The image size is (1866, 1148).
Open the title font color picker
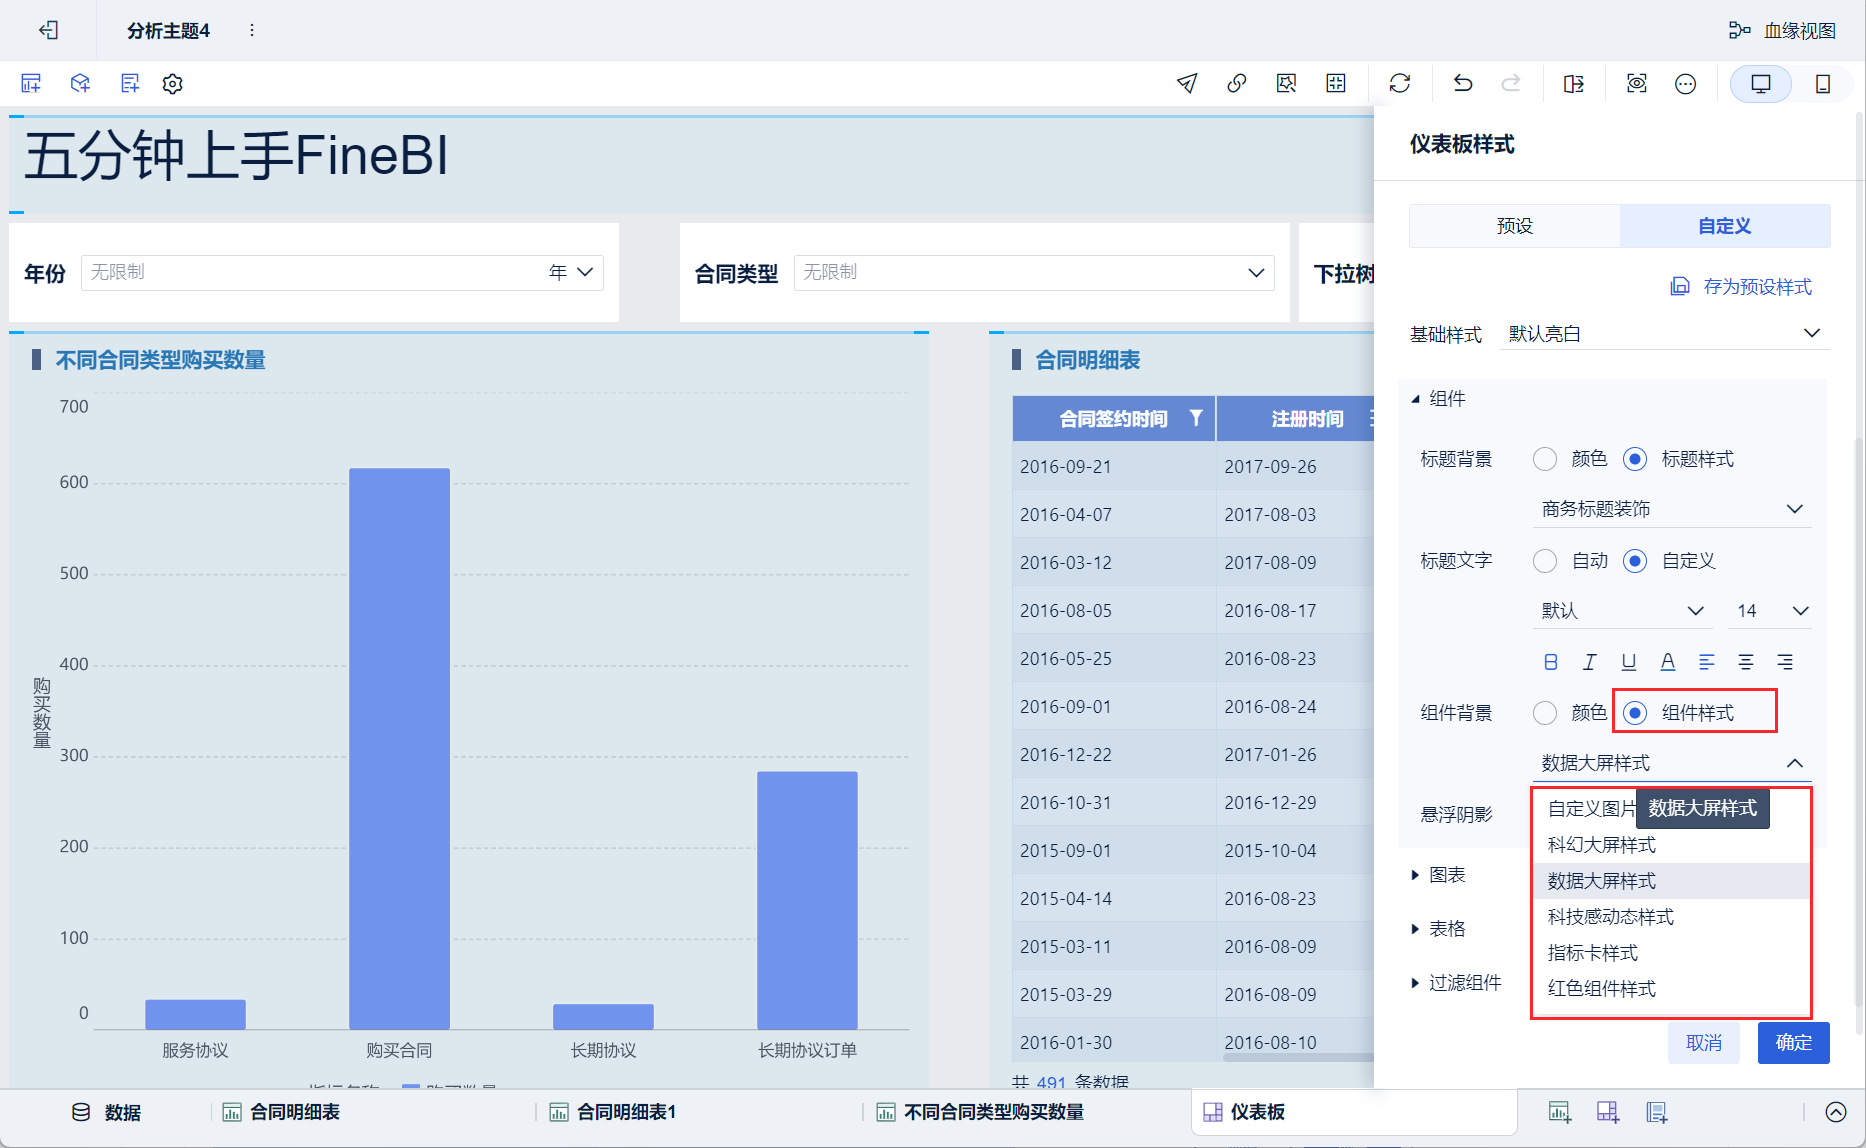click(1668, 662)
